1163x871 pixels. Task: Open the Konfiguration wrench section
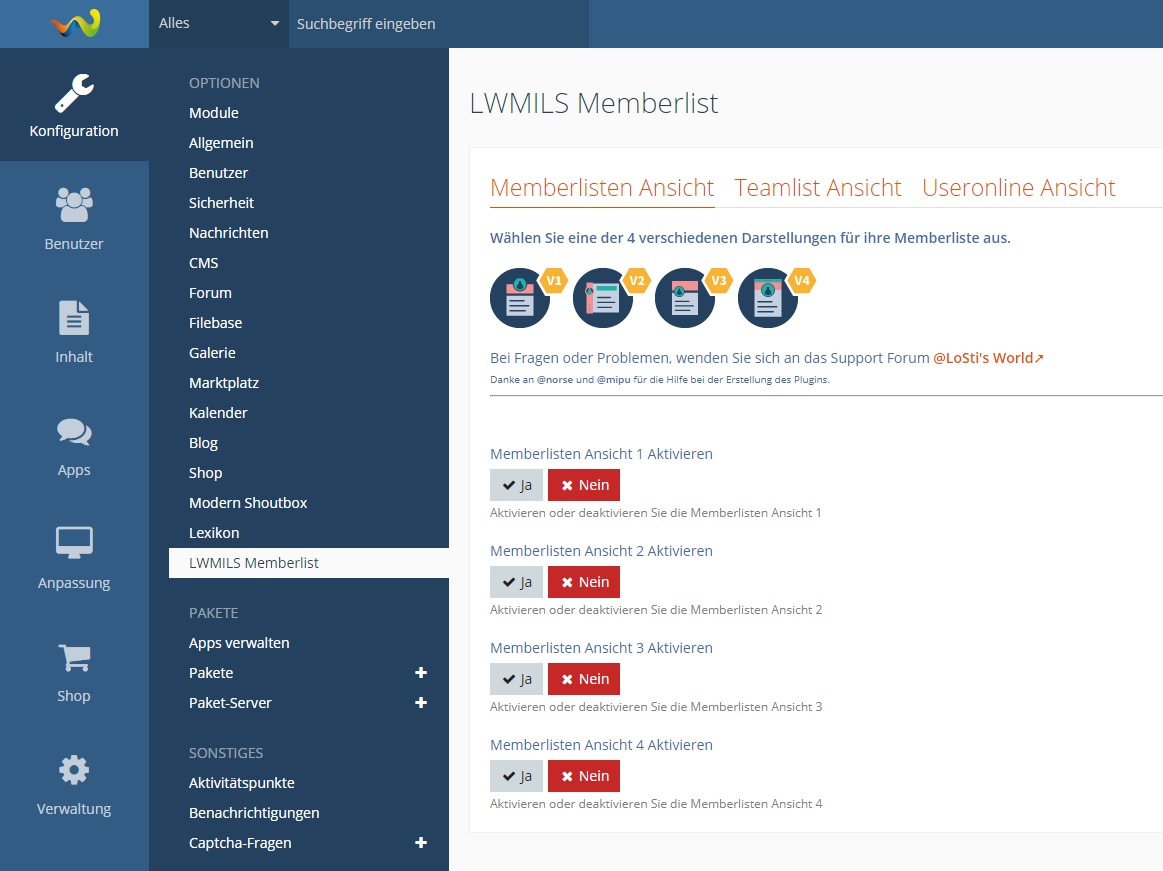pos(74,105)
